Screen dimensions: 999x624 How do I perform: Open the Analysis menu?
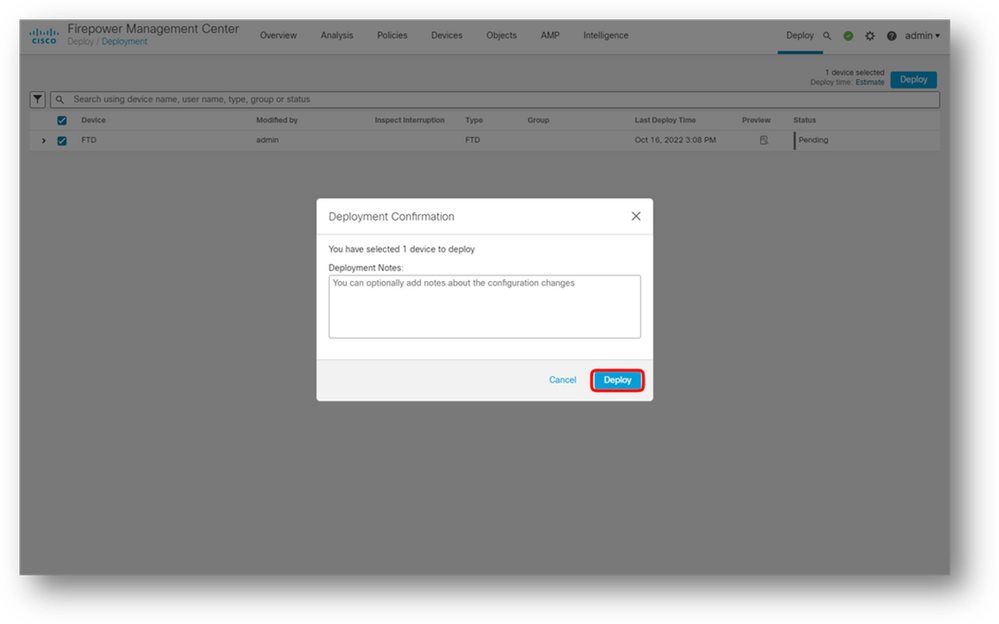[x=336, y=36]
